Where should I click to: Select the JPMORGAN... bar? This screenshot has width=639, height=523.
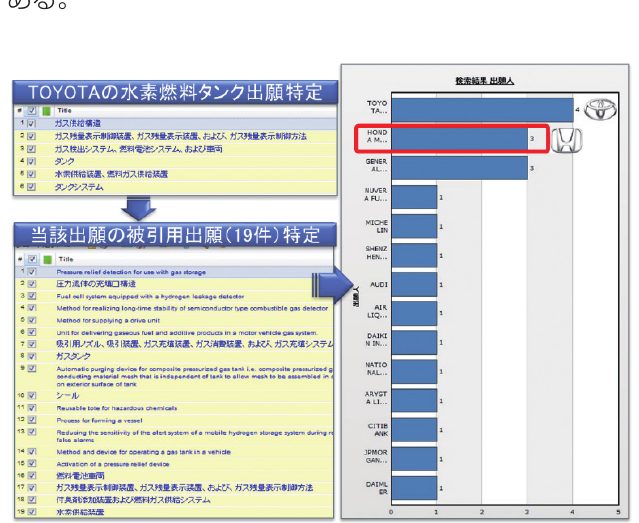coord(414,459)
